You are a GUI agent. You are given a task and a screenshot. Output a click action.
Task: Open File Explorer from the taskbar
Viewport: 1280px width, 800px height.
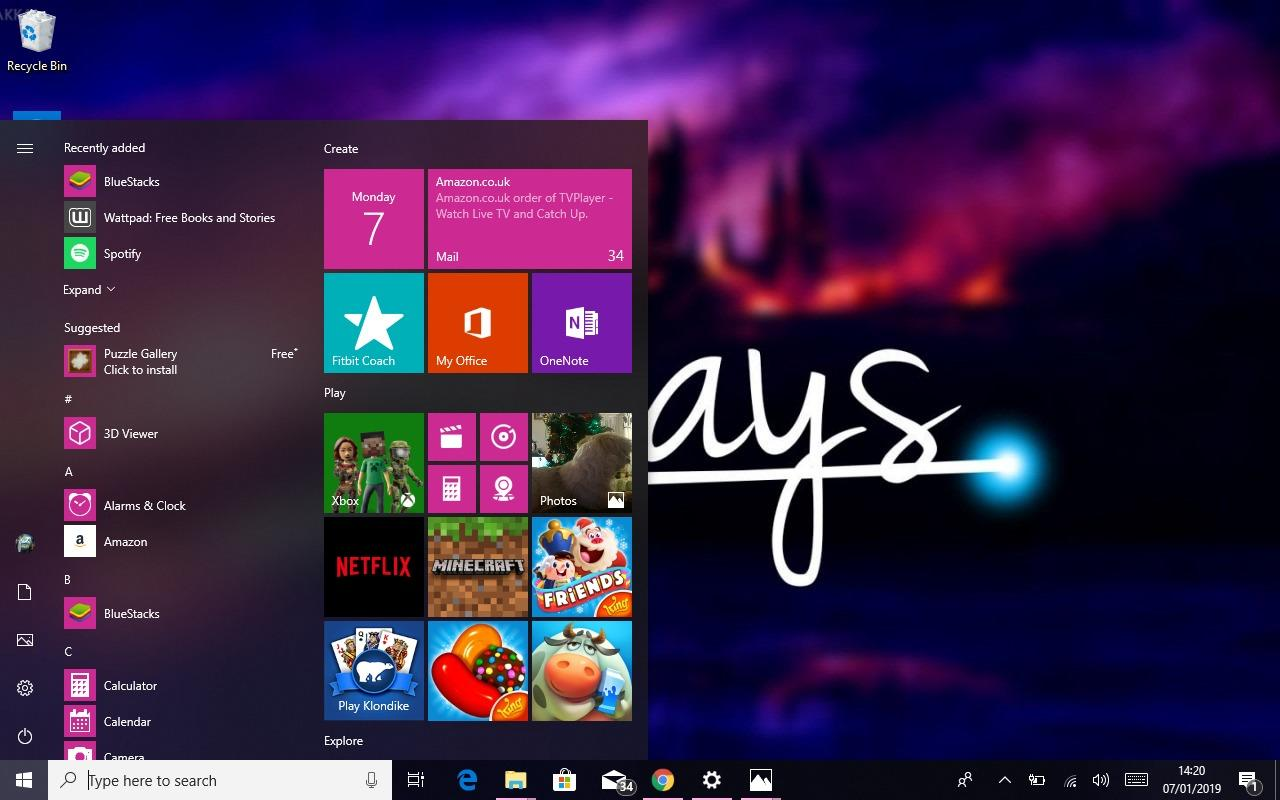click(x=515, y=780)
